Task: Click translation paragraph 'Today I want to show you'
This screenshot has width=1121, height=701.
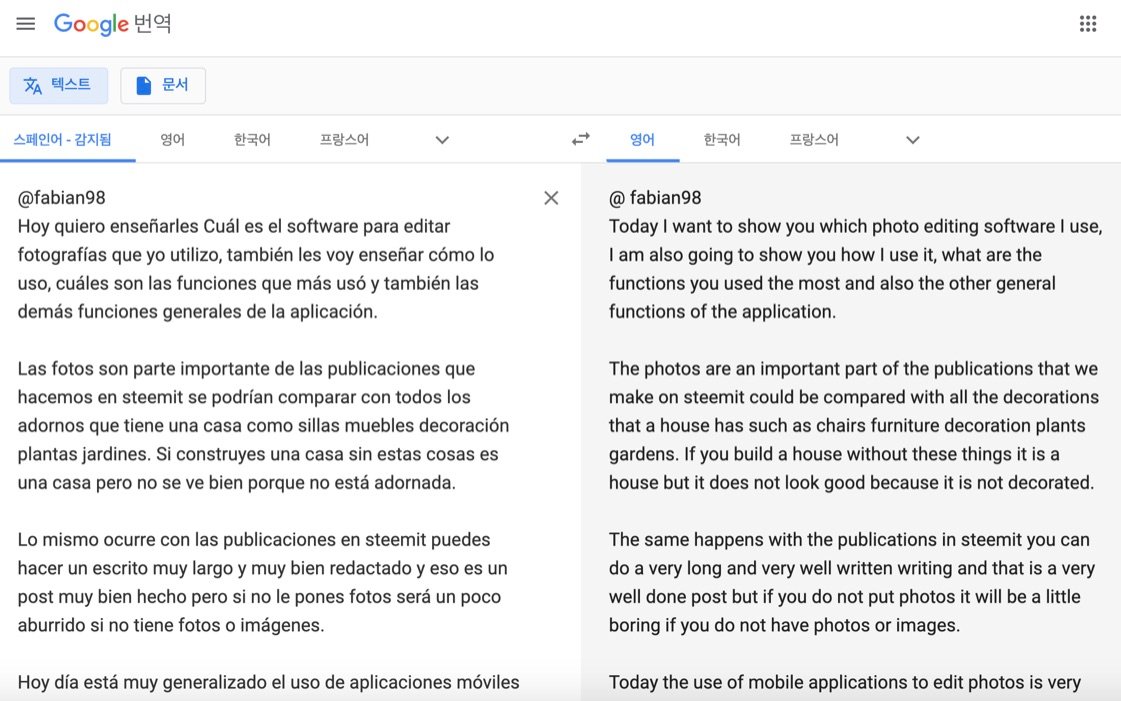Action: pyautogui.click(x=855, y=269)
